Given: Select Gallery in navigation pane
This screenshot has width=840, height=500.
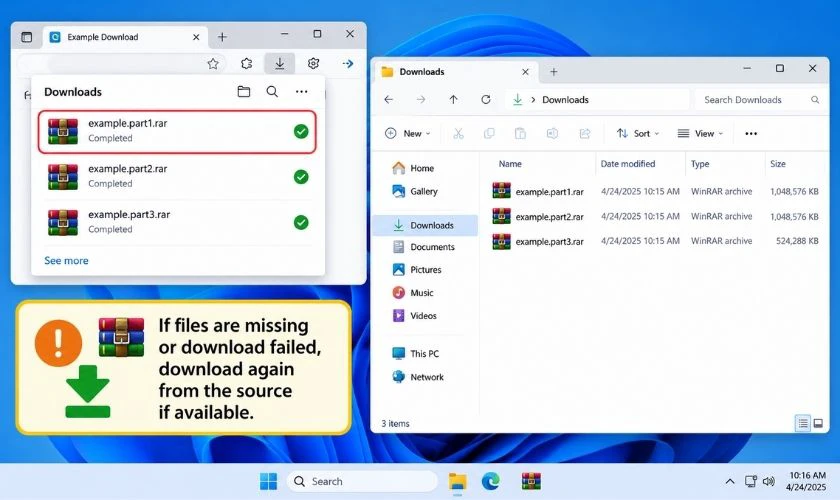Looking at the screenshot, I should (425, 191).
